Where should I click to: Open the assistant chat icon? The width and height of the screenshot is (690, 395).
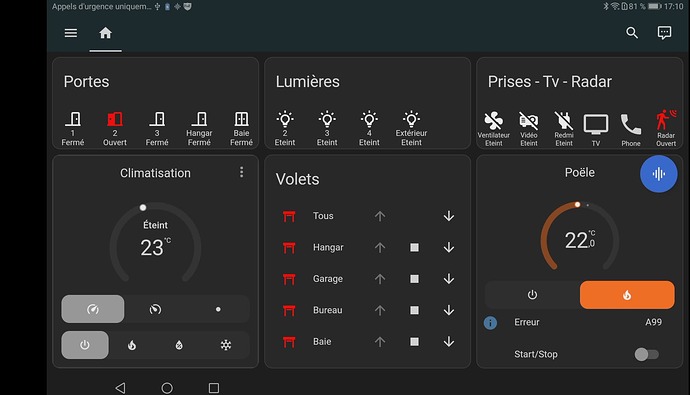(x=664, y=33)
